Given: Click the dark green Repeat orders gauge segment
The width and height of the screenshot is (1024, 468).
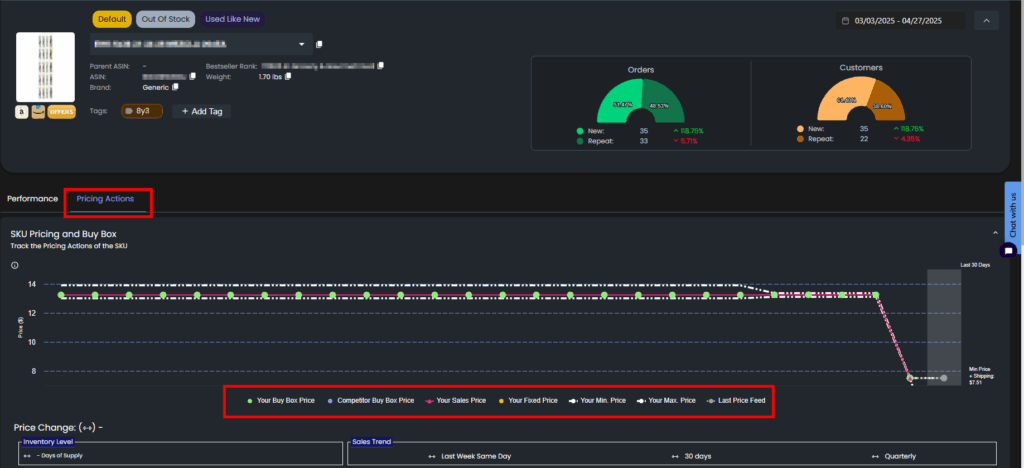Looking at the screenshot, I should [x=662, y=102].
